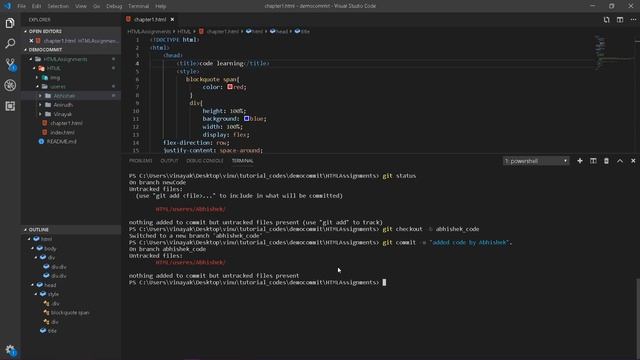Open the Search view in activity bar
This screenshot has height=360, width=640.
tap(10, 43)
